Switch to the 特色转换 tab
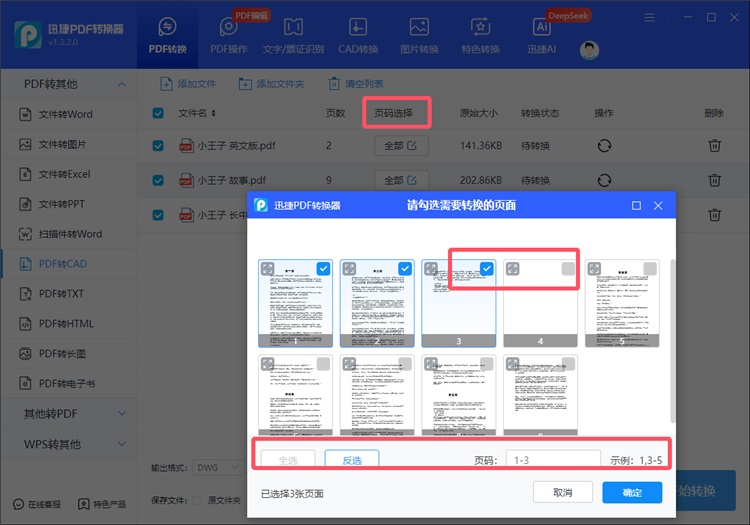The width and height of the screenshot is (750, 525). (x=480, y=35)
